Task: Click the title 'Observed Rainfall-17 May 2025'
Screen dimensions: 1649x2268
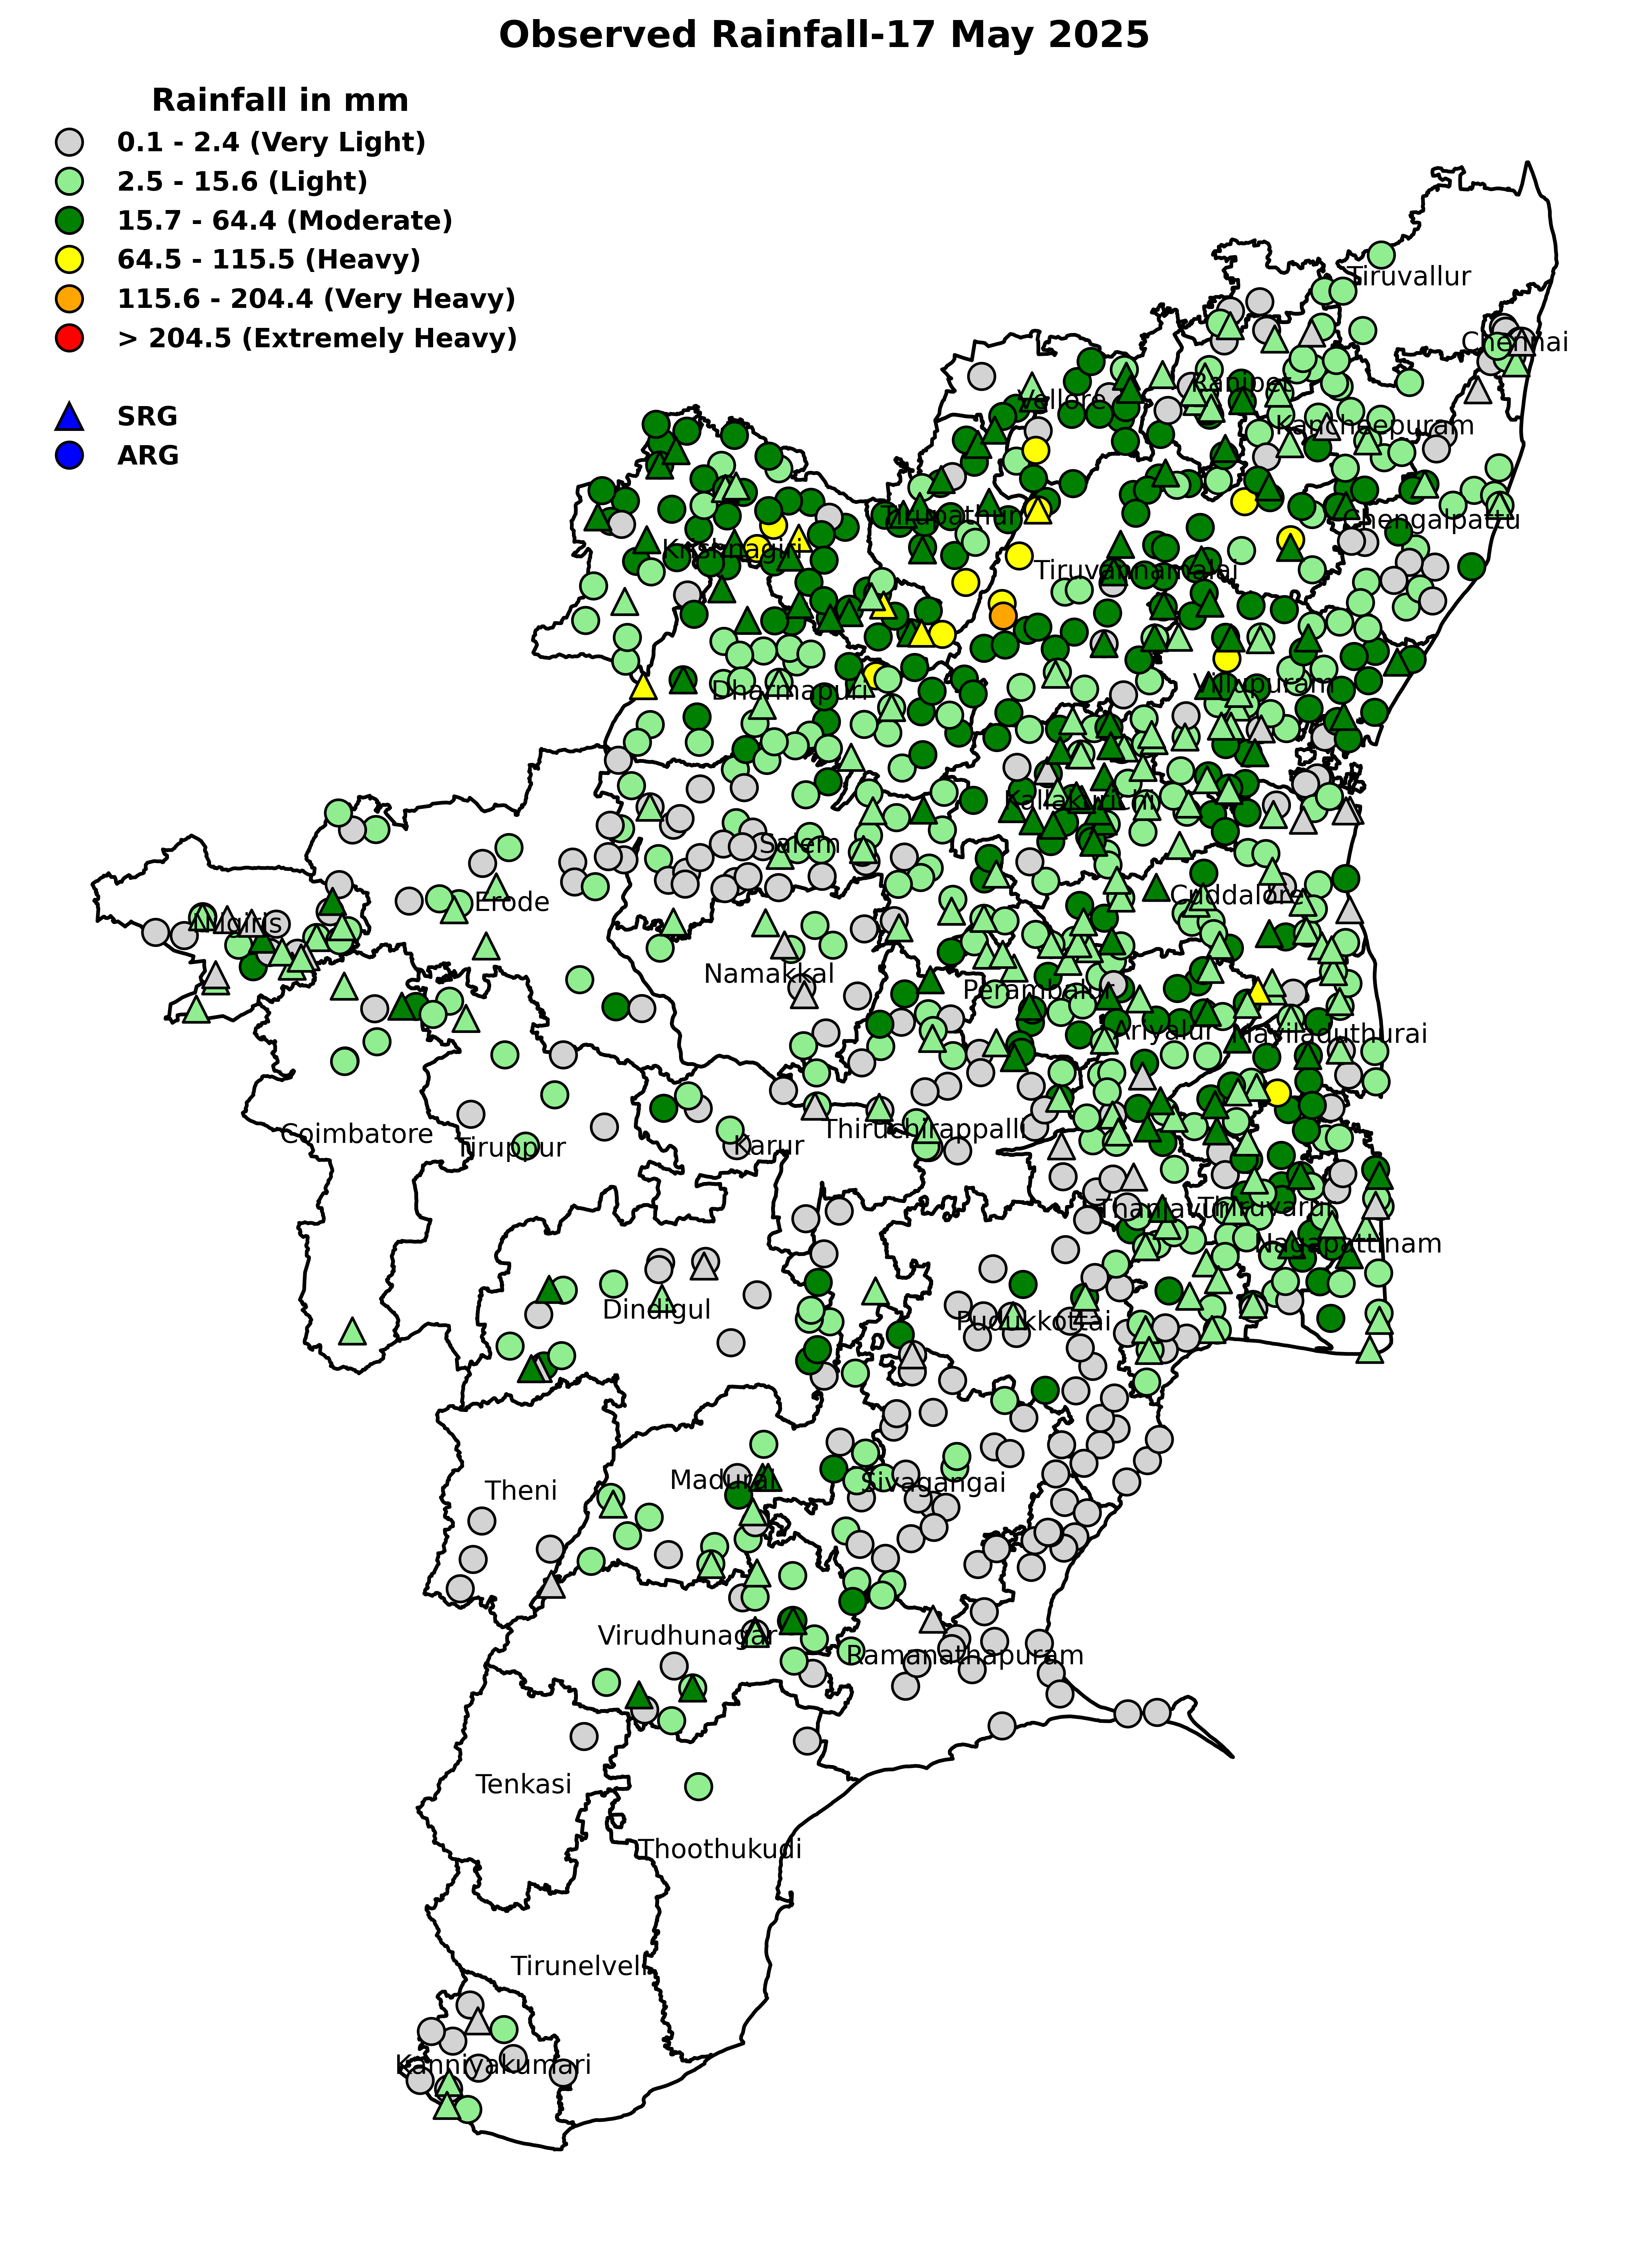Action: [x=824, y=35]
